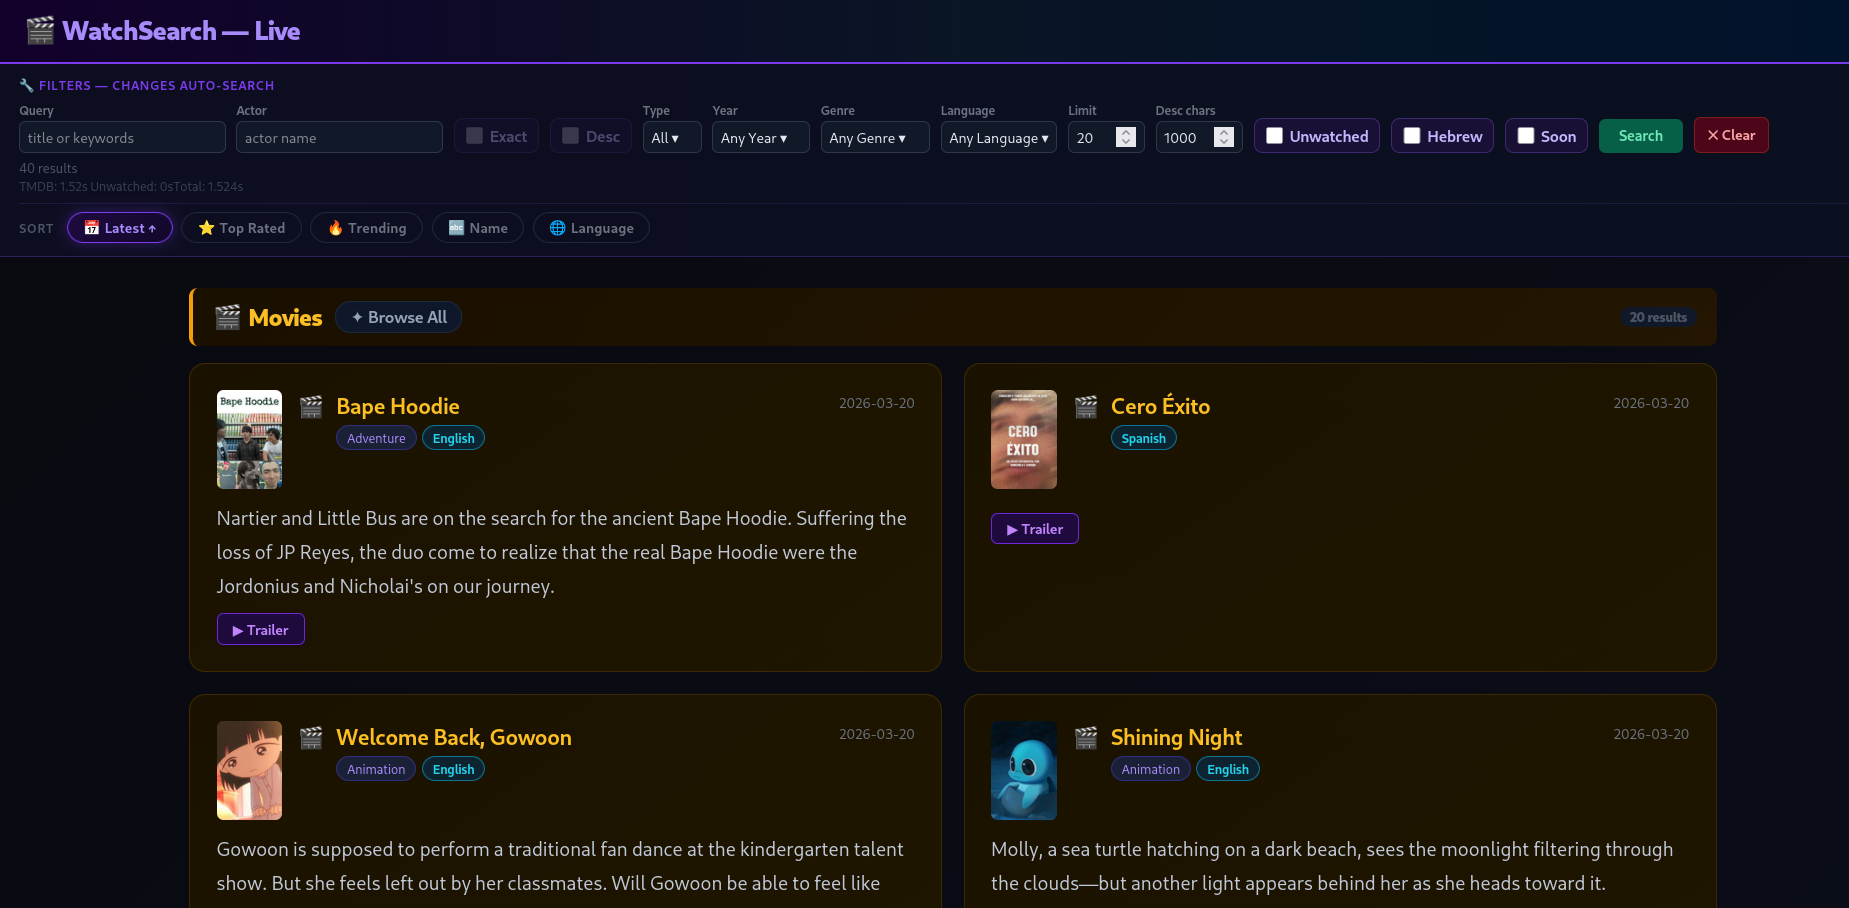Check the Soon filter box

1526,136
